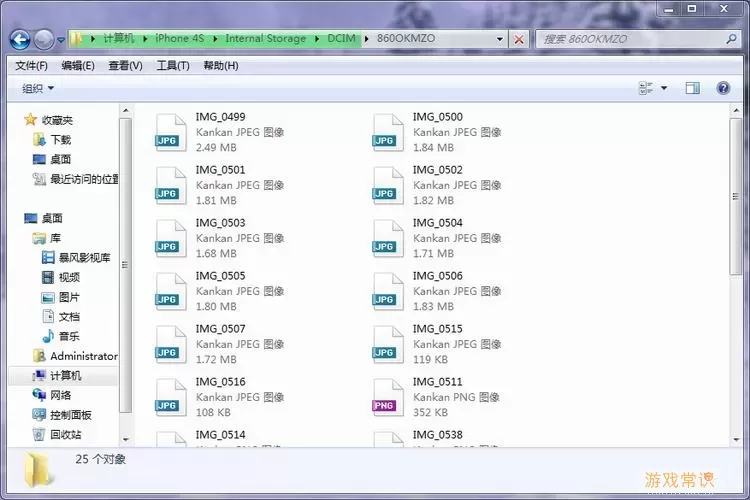750x500 pixels.
Task: Open the 视频 library
Action: (x=61, y=278)
